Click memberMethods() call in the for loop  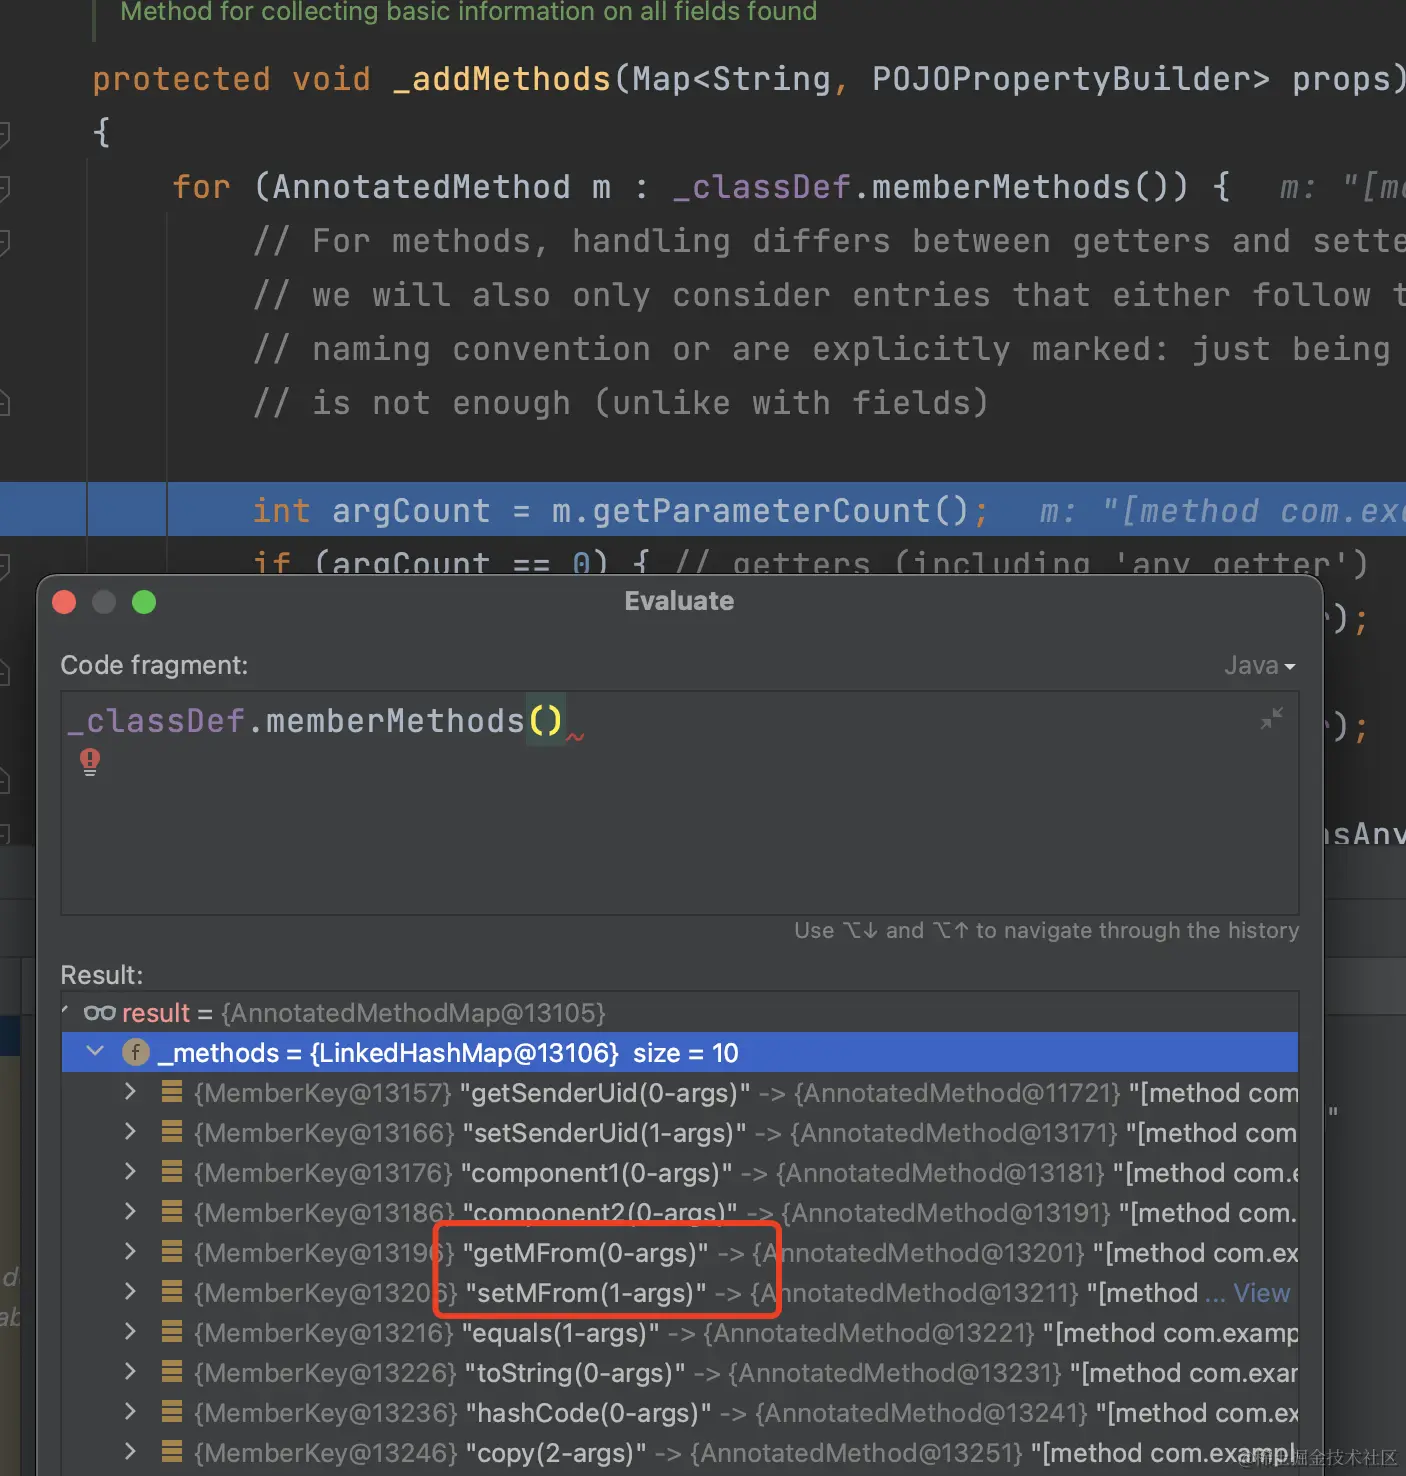tap(1030, 187)
